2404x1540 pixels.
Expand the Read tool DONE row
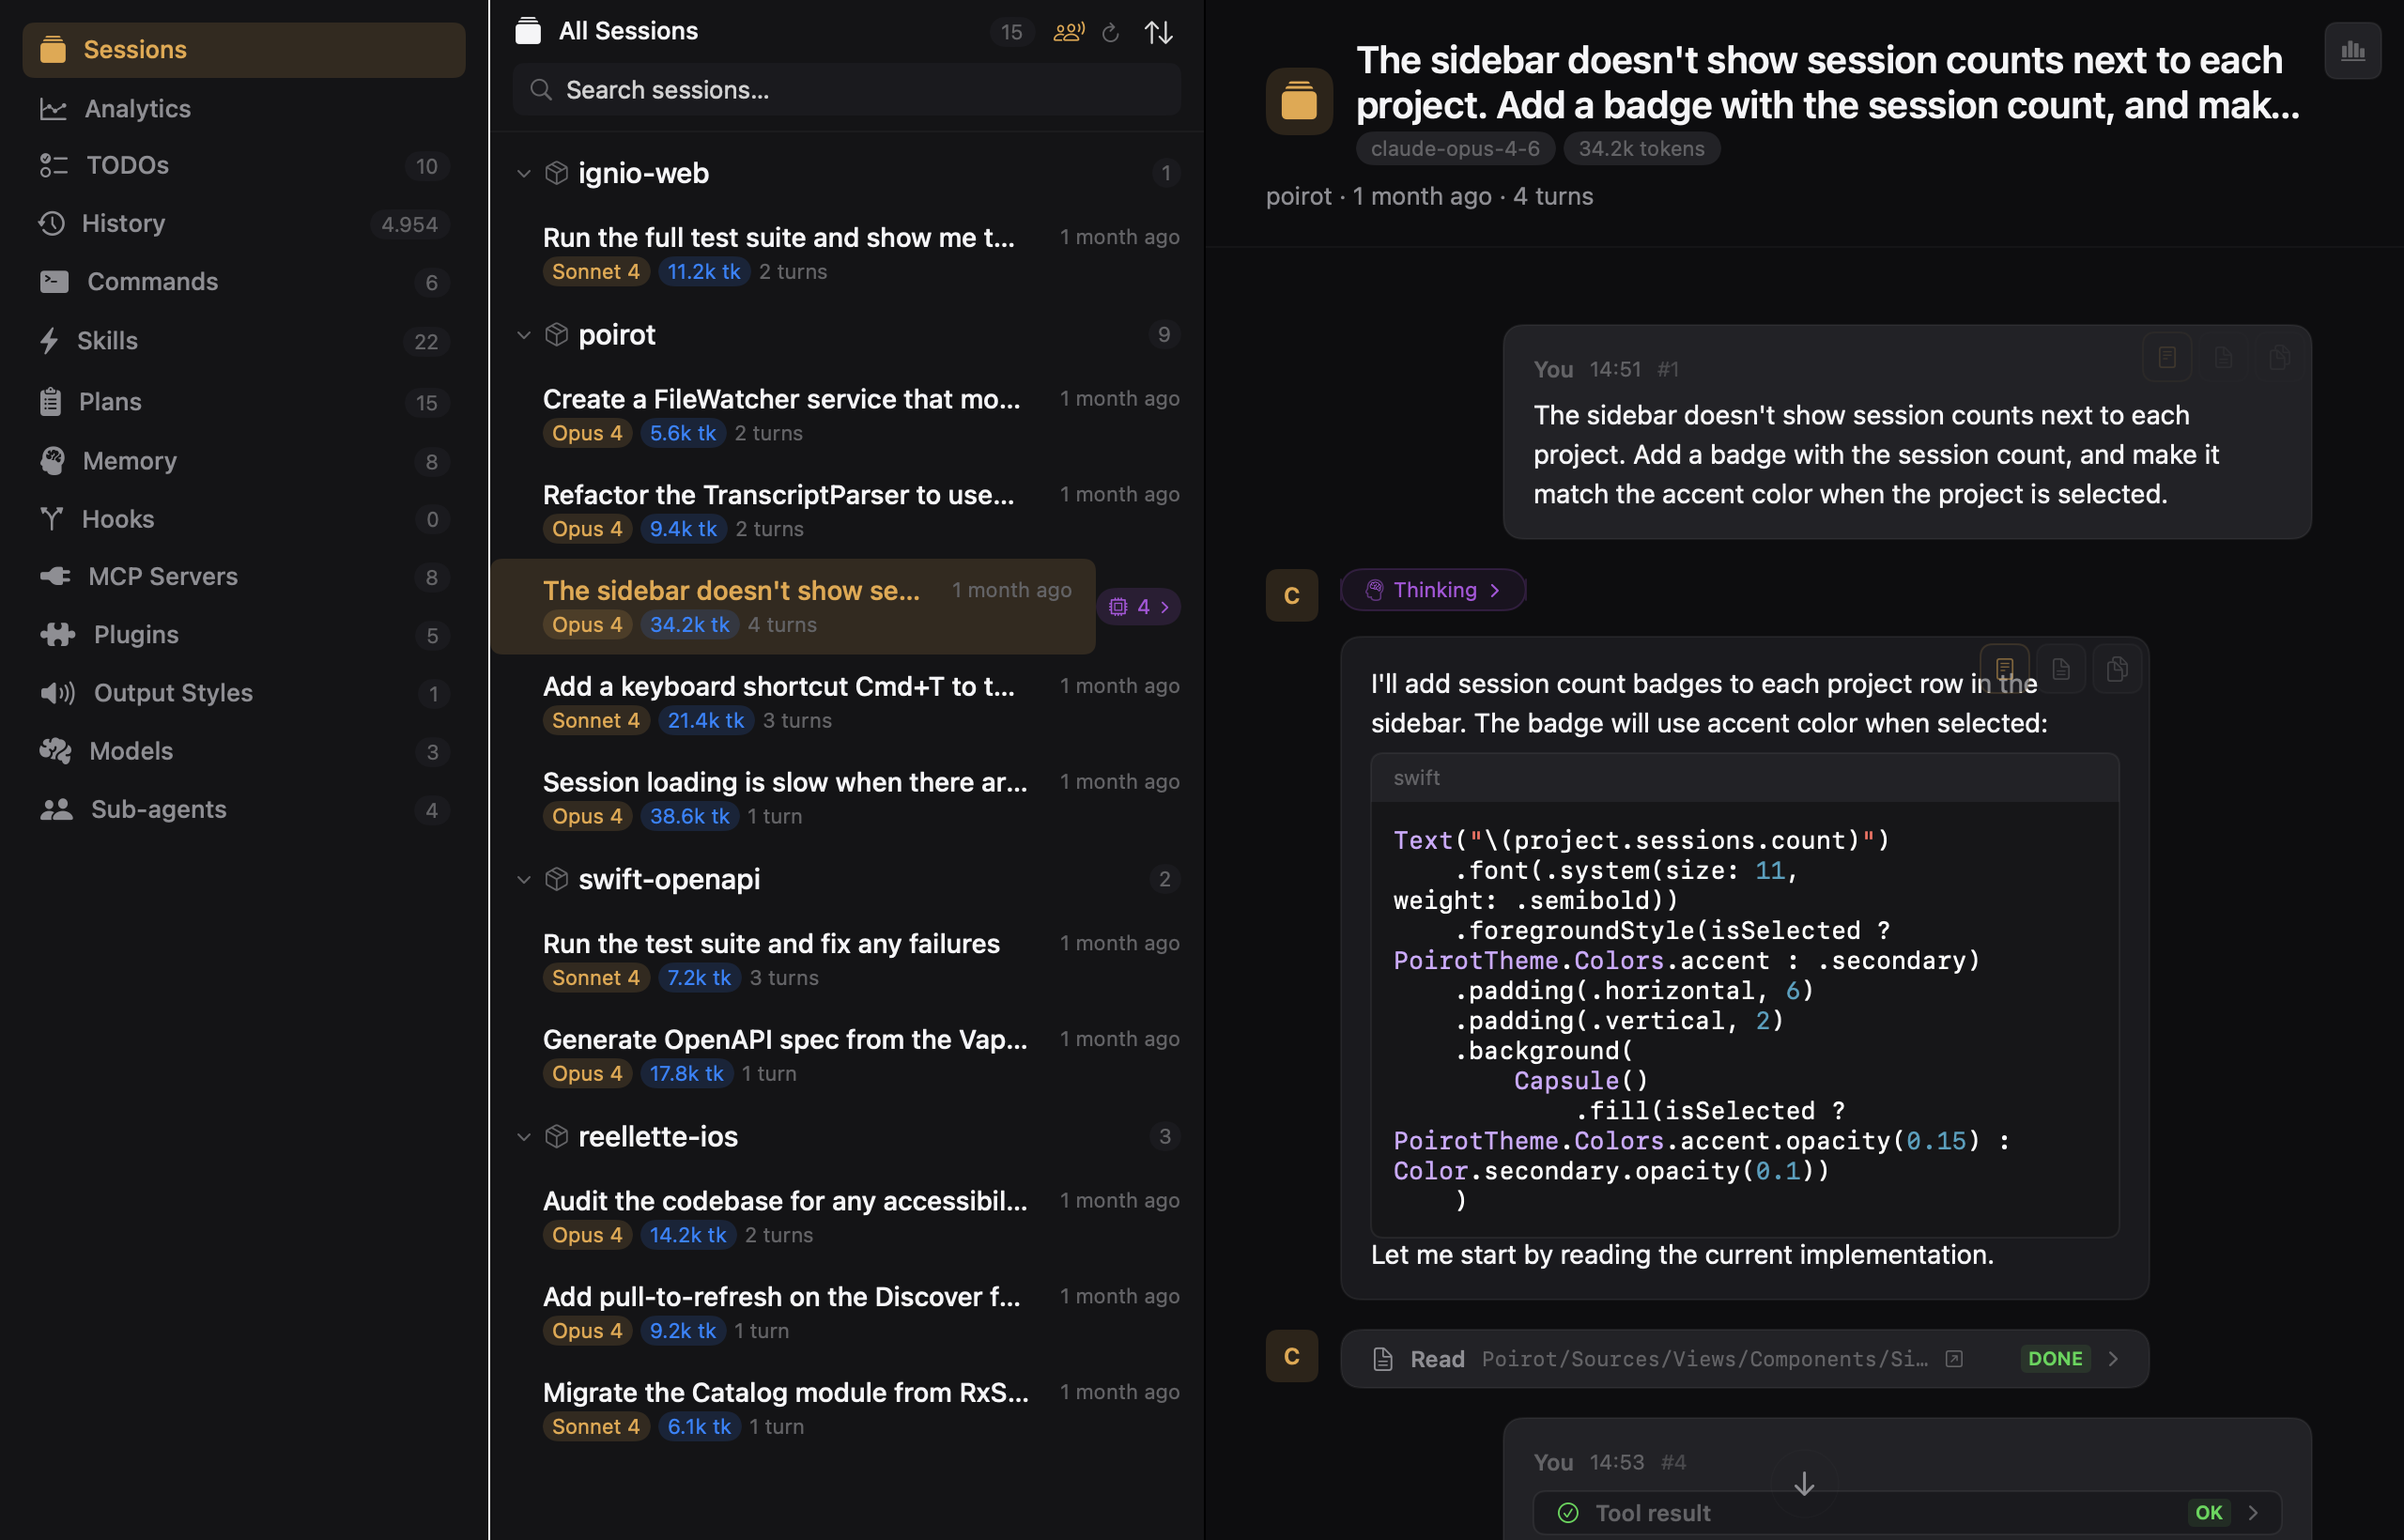click(x=2113, y=1358)
